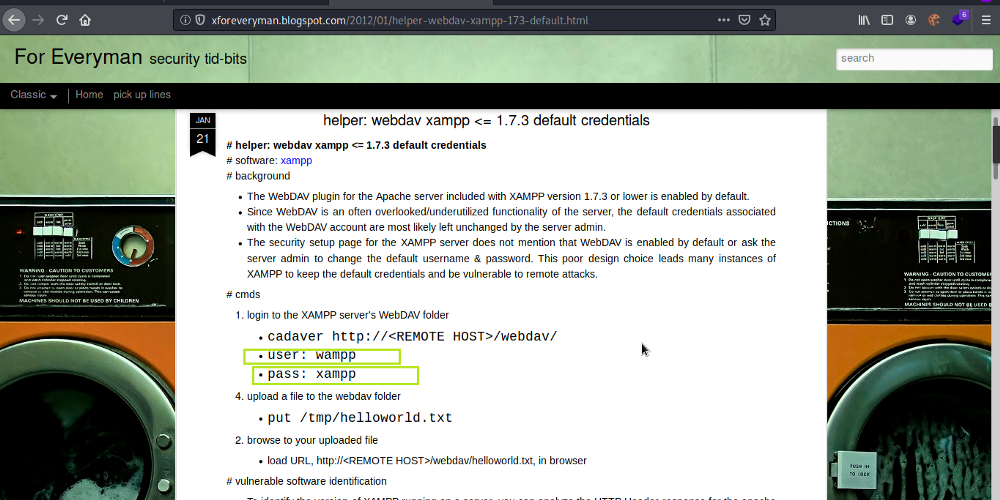Click the '# background' heading text

click(258, 176)
